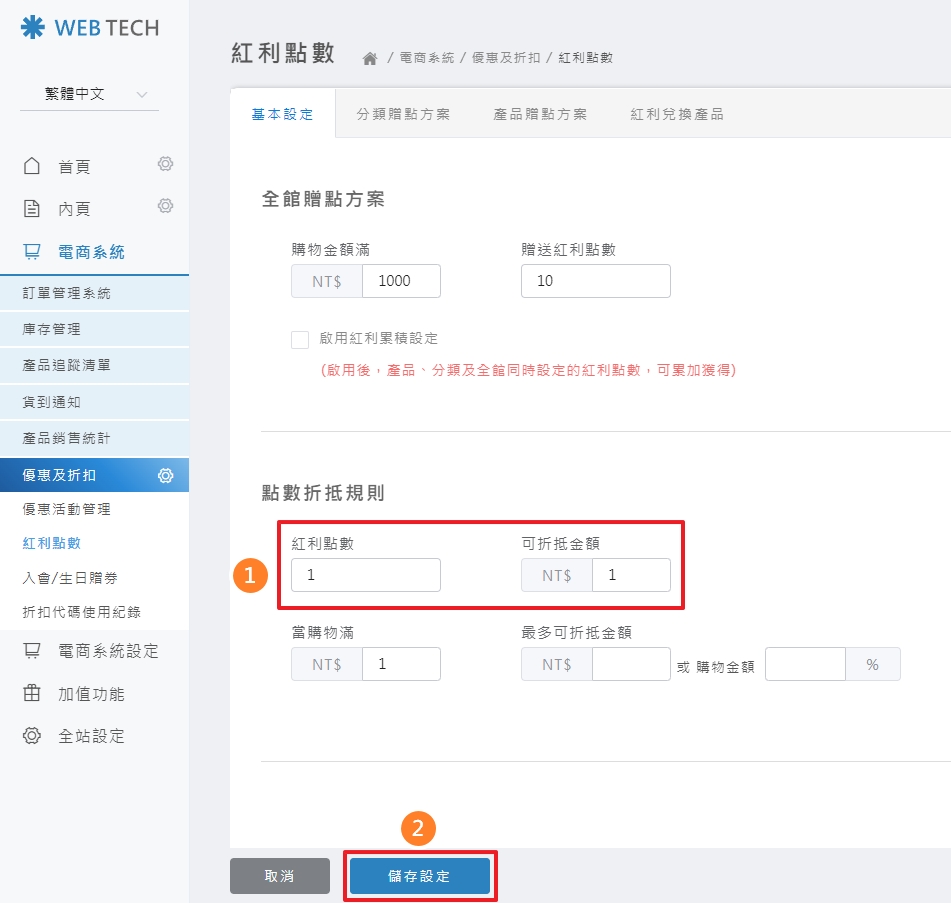Image resolution: width=951 pixels, height=903 pixels.
Task: Click the 贈送紅利點數 input field
Action: pos(595,281)
